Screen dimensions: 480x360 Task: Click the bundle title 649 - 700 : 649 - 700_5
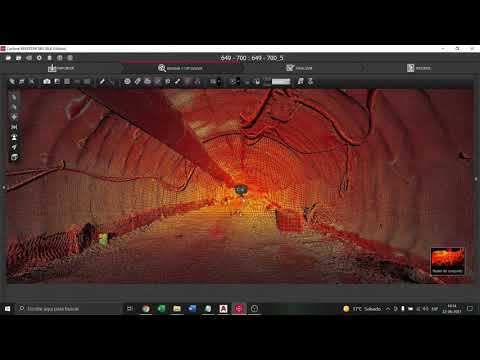252,58
